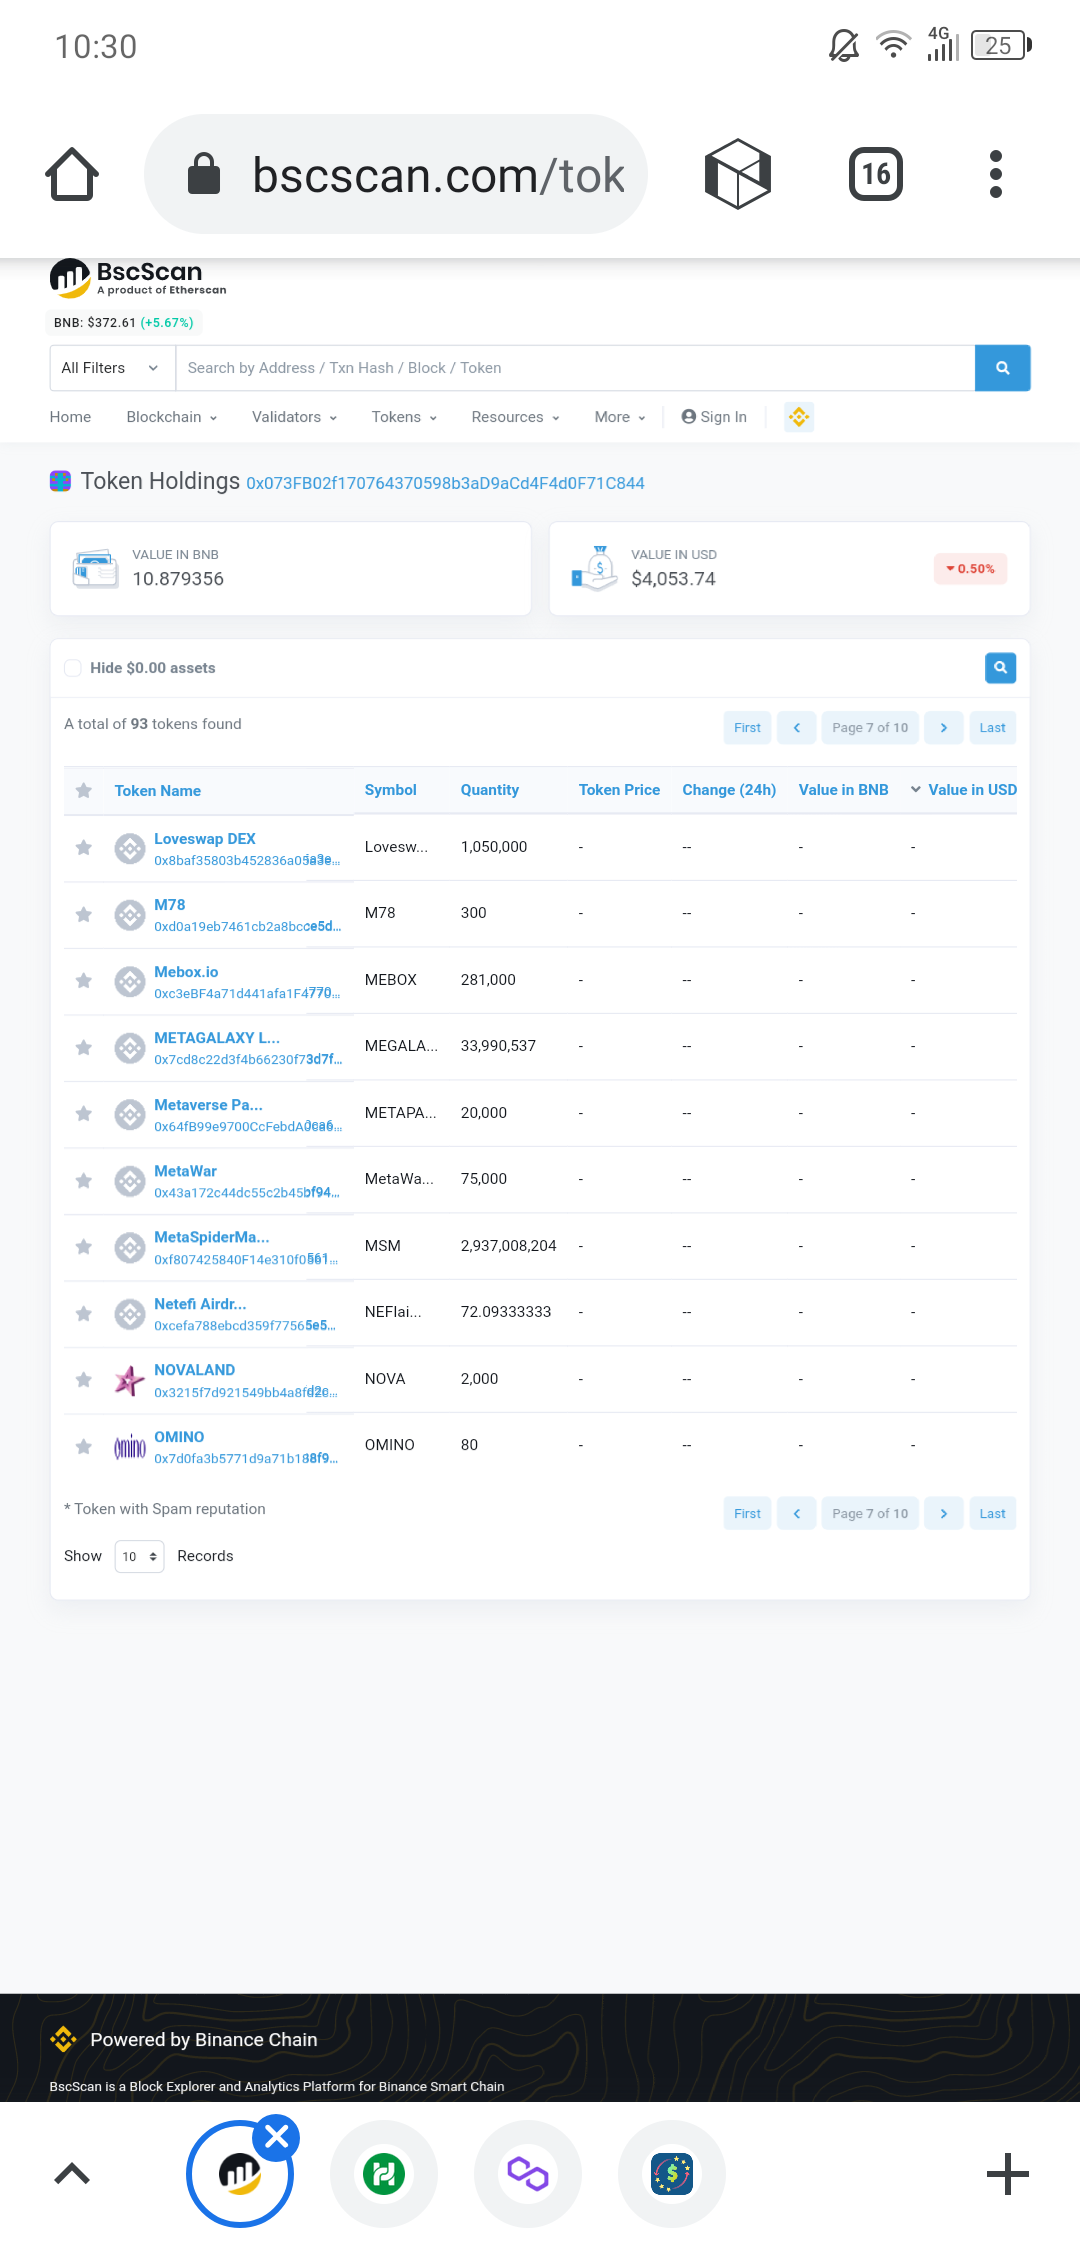Tap the browser home icon
The height and width of the screenshot is (2246, 1080).
tap(72, 174)
